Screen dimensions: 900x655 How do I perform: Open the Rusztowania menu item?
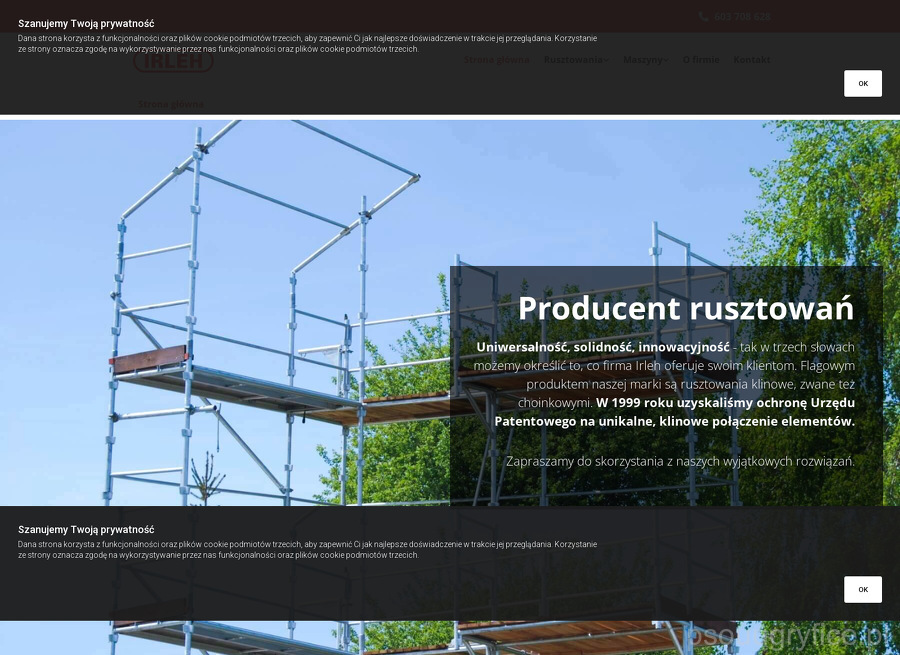573,60
